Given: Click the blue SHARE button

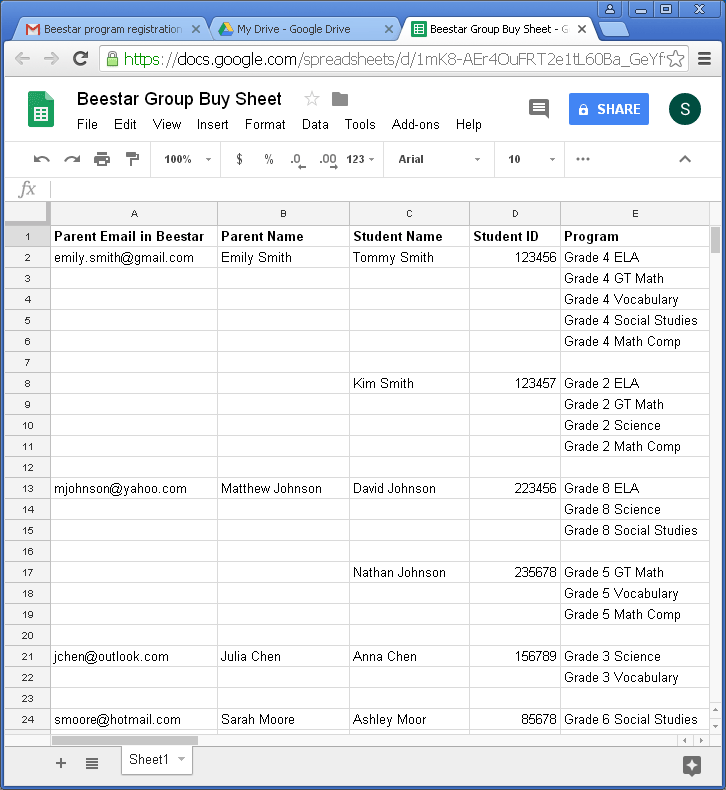Looking at the screenshot, I should point(609,109).
